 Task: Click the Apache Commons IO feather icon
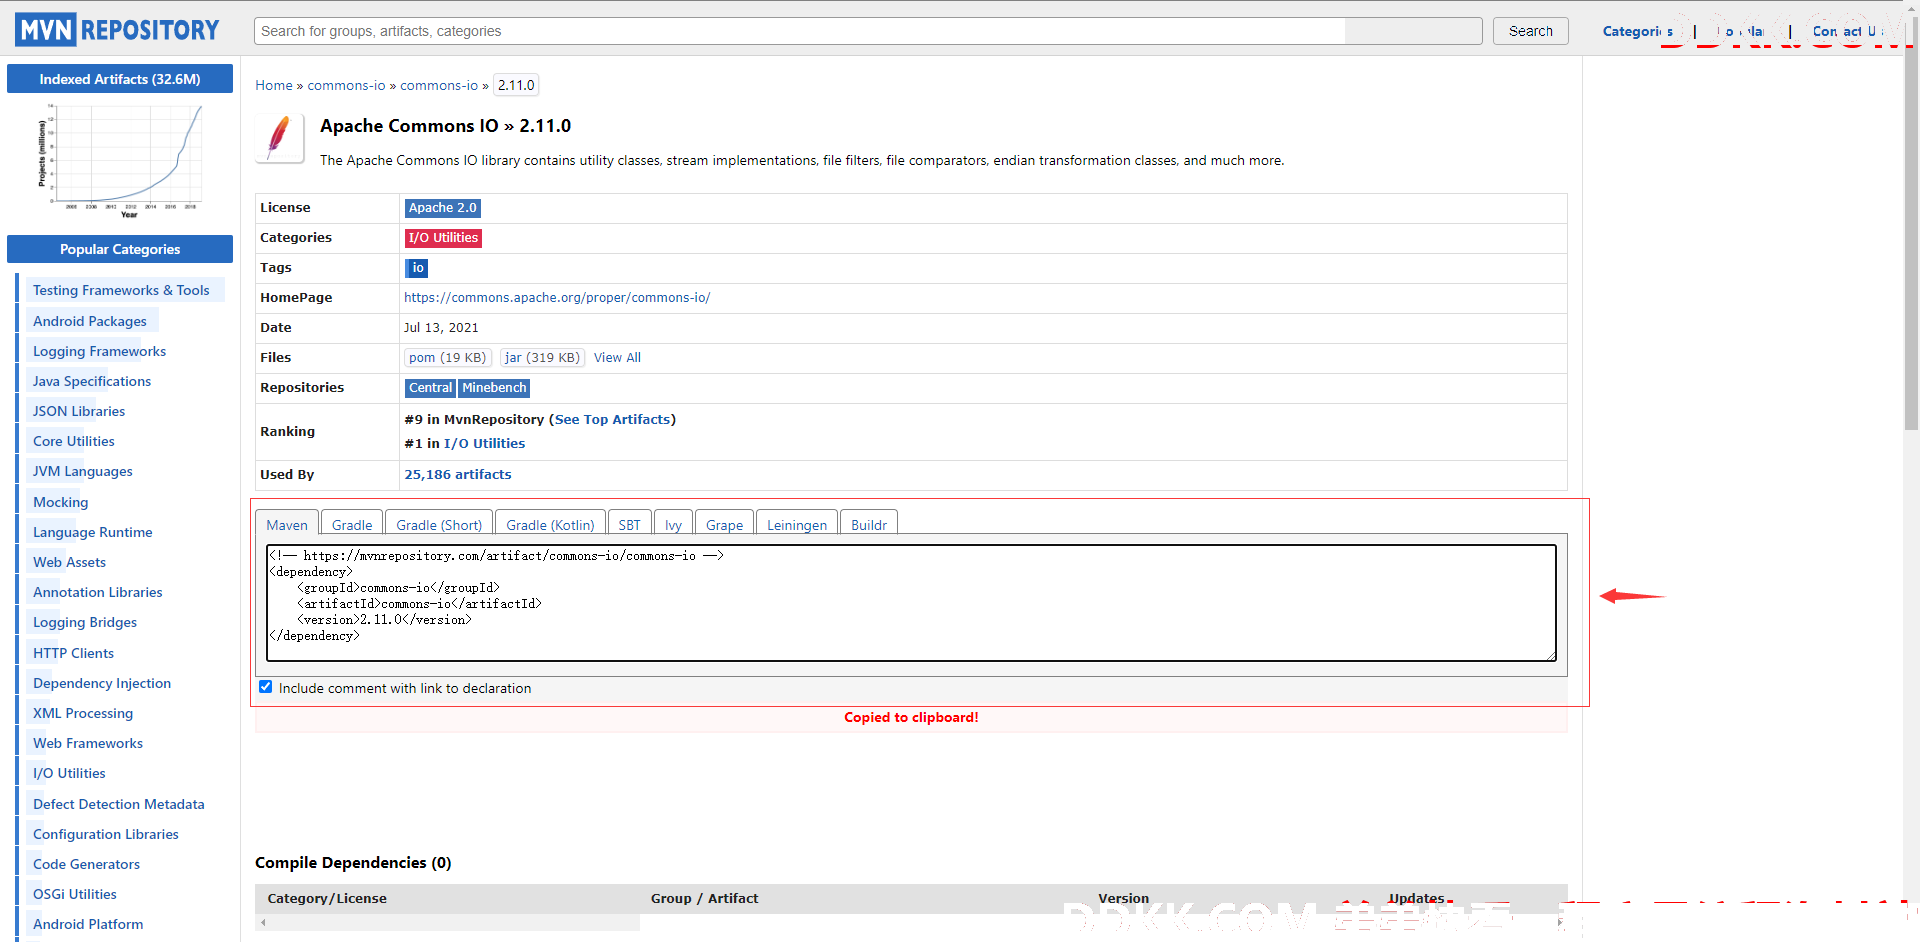[279, 138]
